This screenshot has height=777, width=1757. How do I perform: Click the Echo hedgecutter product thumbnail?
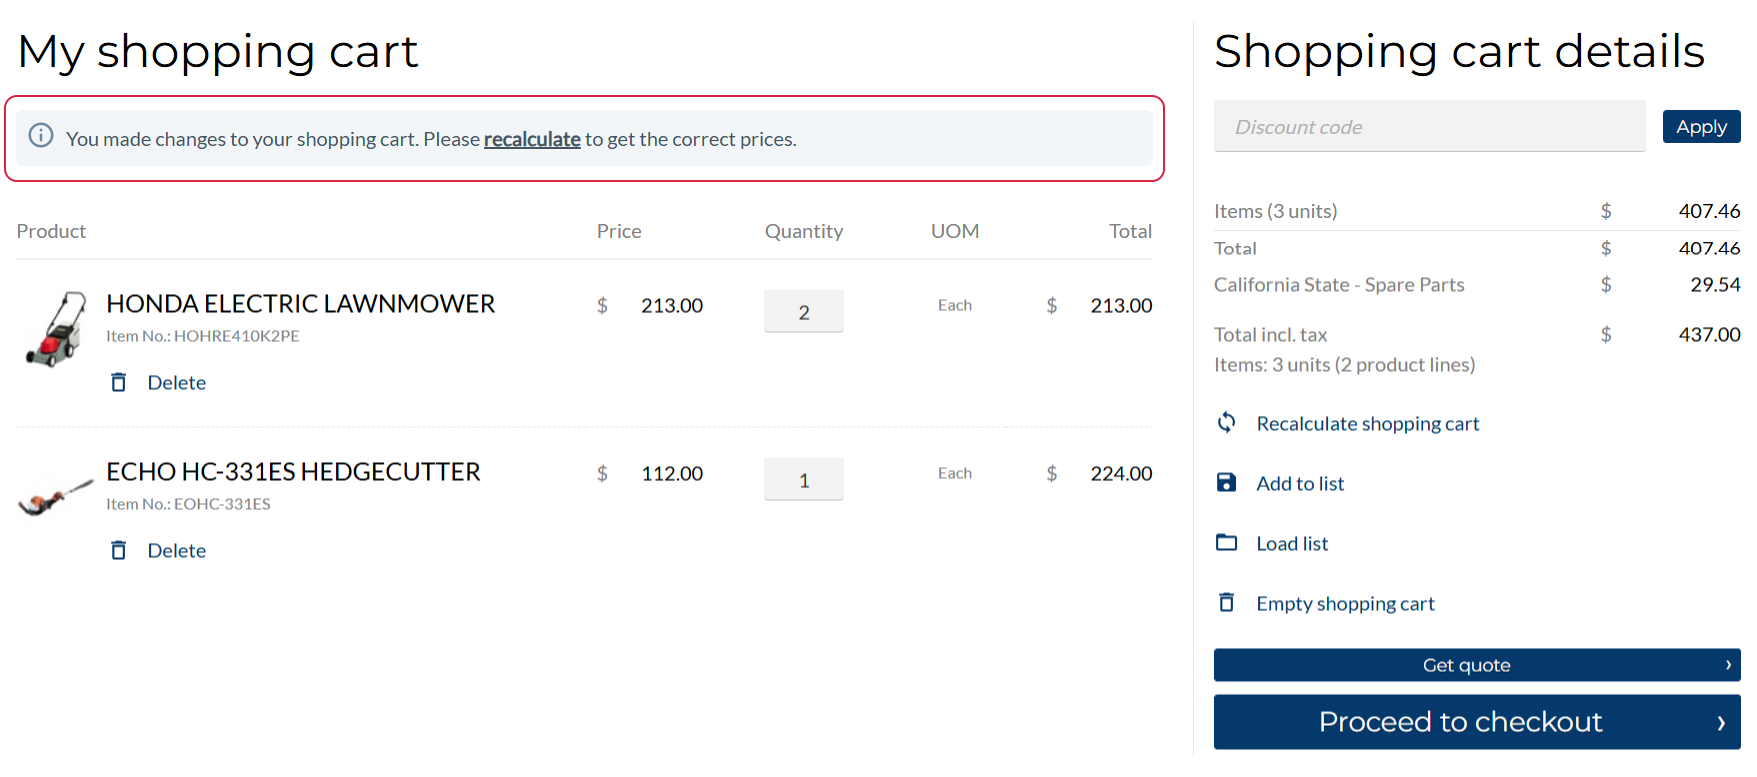click(x=56, y=495)
